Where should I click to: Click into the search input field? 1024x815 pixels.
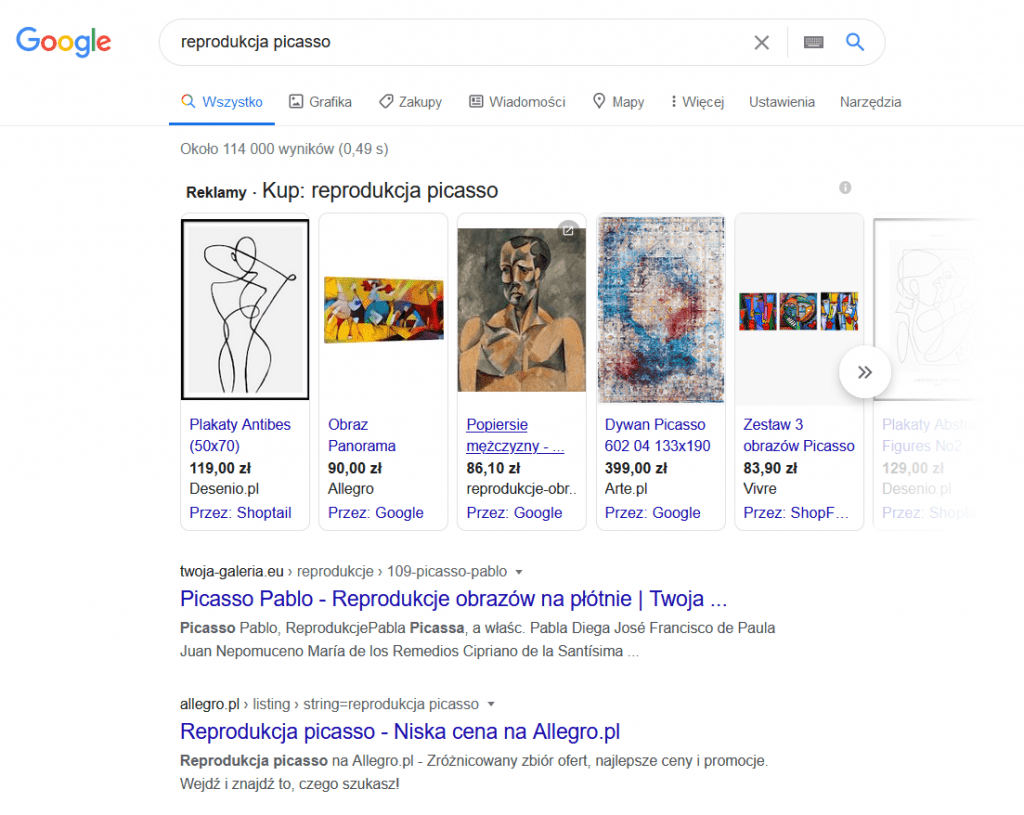point(457,42)
